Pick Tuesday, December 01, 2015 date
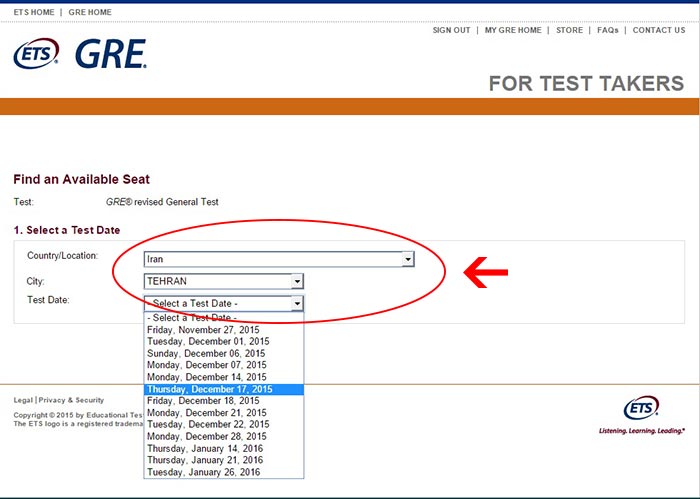Screen dimensions: 700x499 click(x=208, y=341)
